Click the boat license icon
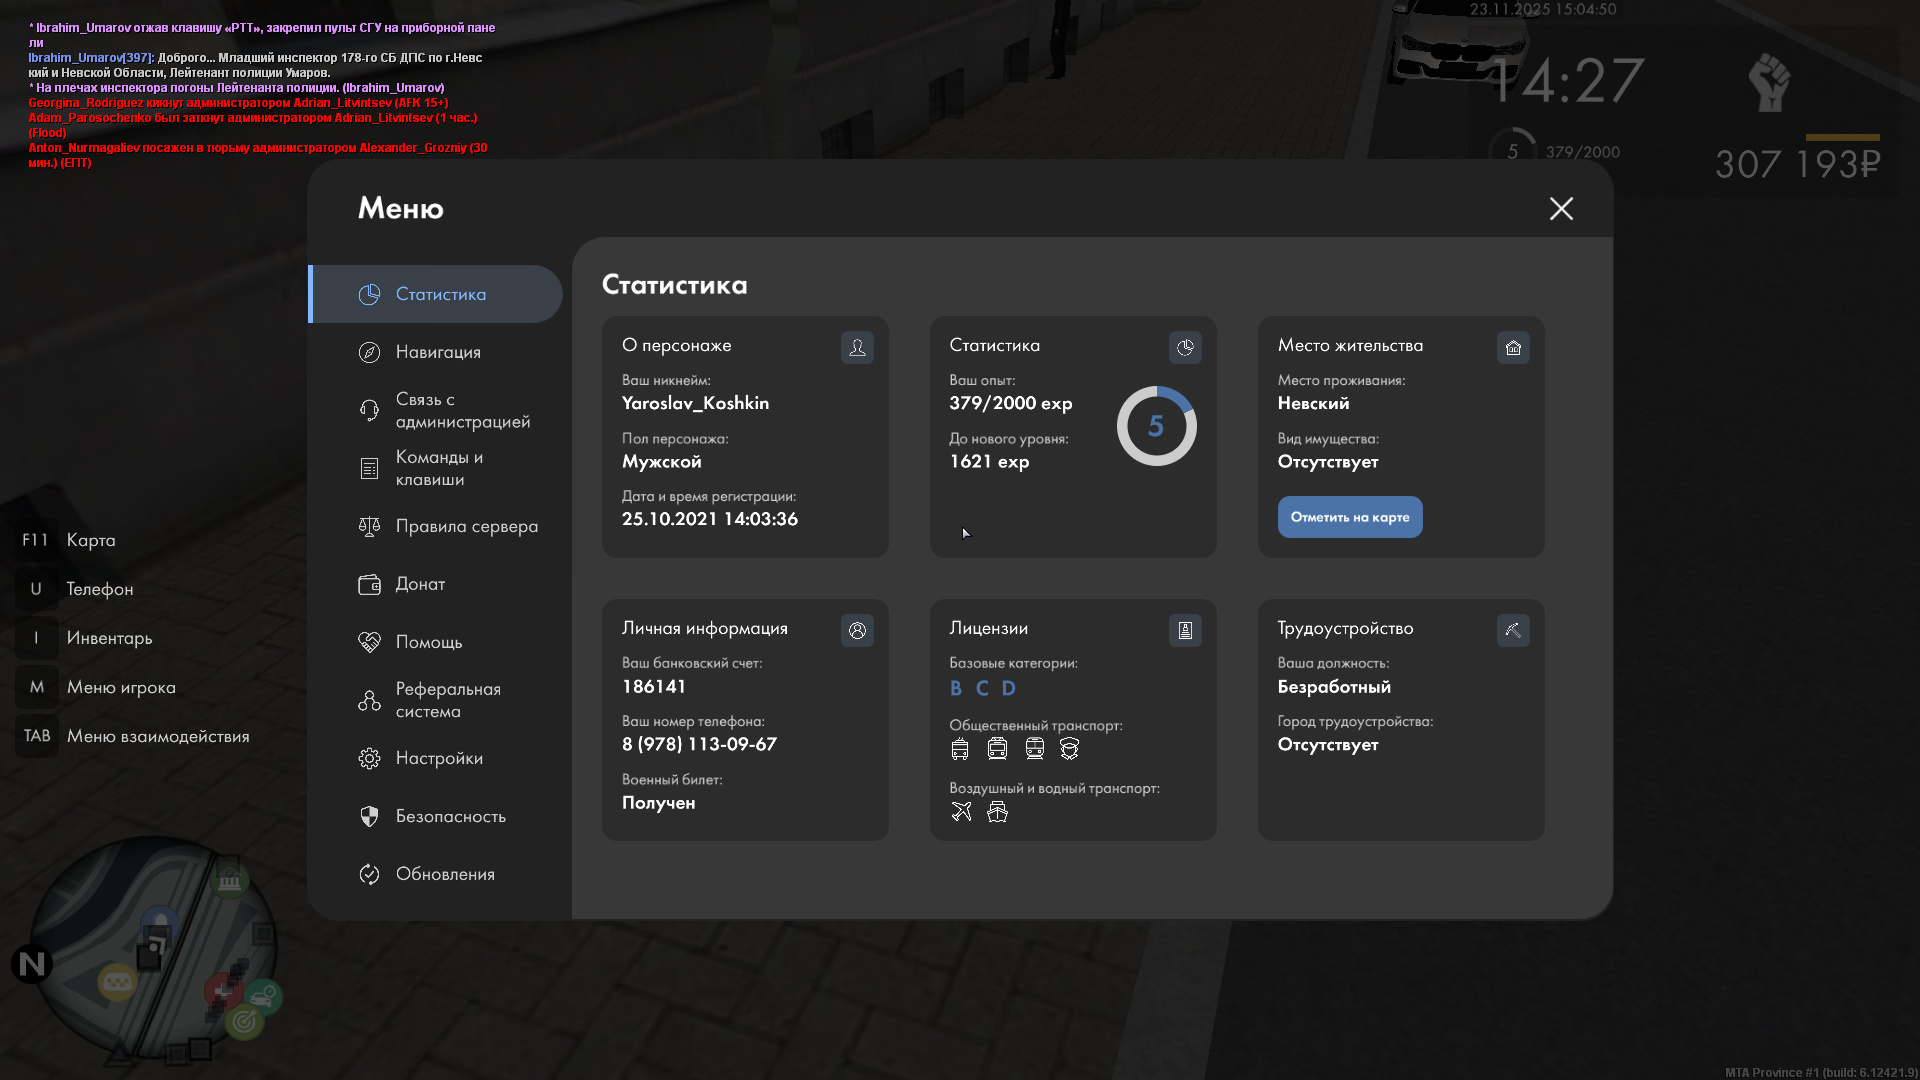Viewport: 1920px width, 1080px height. click(x=997, y=812)
